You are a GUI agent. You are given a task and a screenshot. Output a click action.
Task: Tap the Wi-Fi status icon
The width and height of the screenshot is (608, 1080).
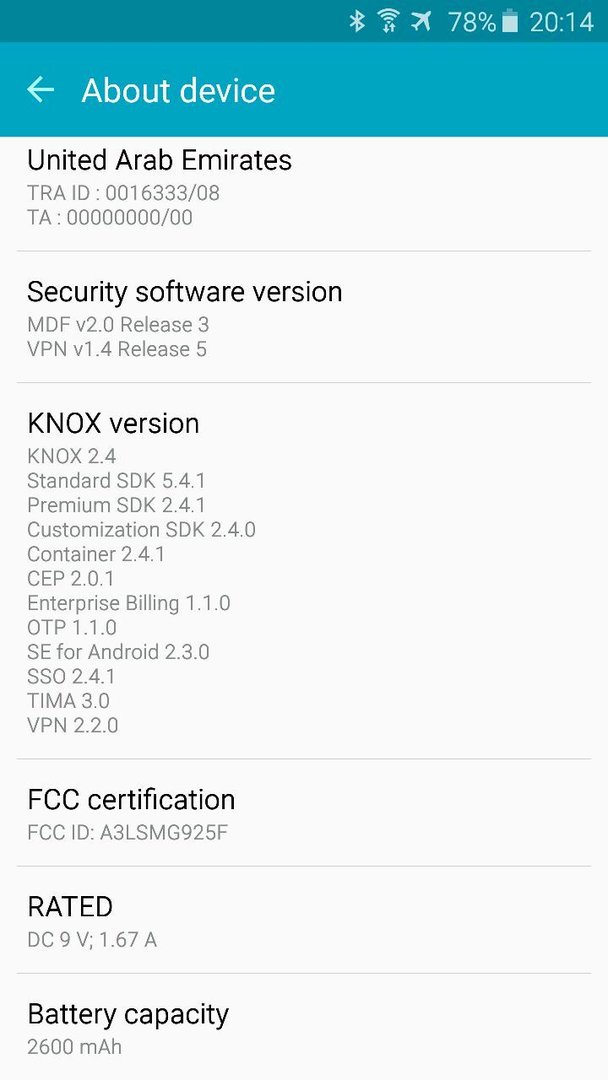389,21
